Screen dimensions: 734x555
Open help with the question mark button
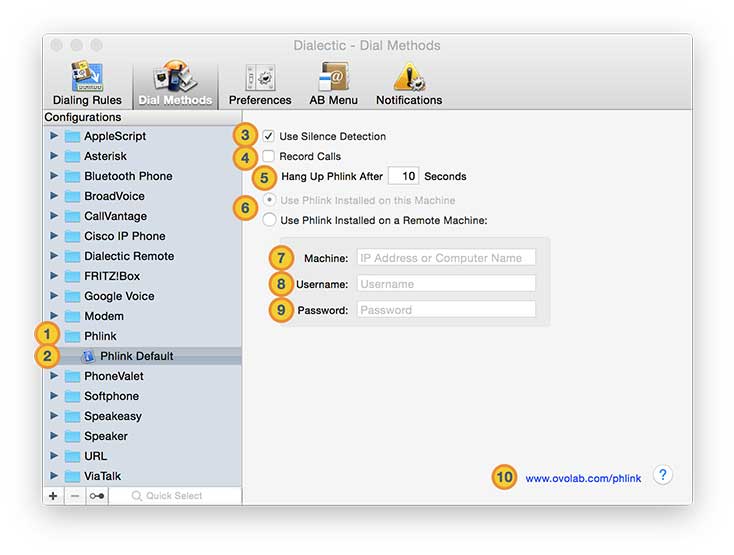(663, 475)
